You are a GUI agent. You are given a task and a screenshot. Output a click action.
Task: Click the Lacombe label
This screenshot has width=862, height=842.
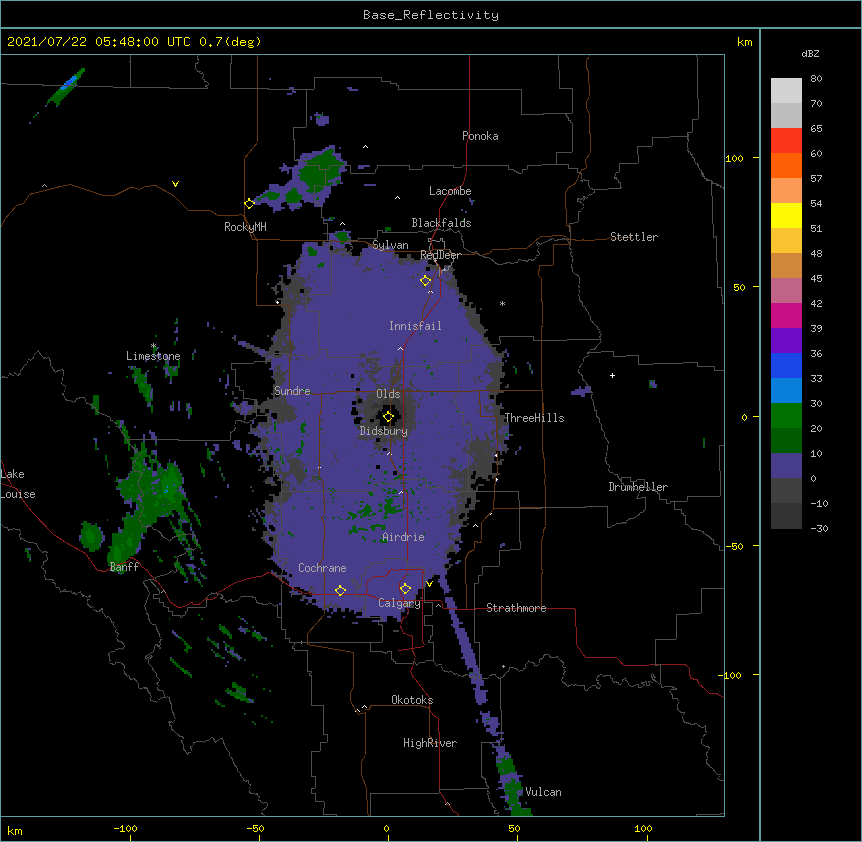pyautogui.click(x=450, y=191)
